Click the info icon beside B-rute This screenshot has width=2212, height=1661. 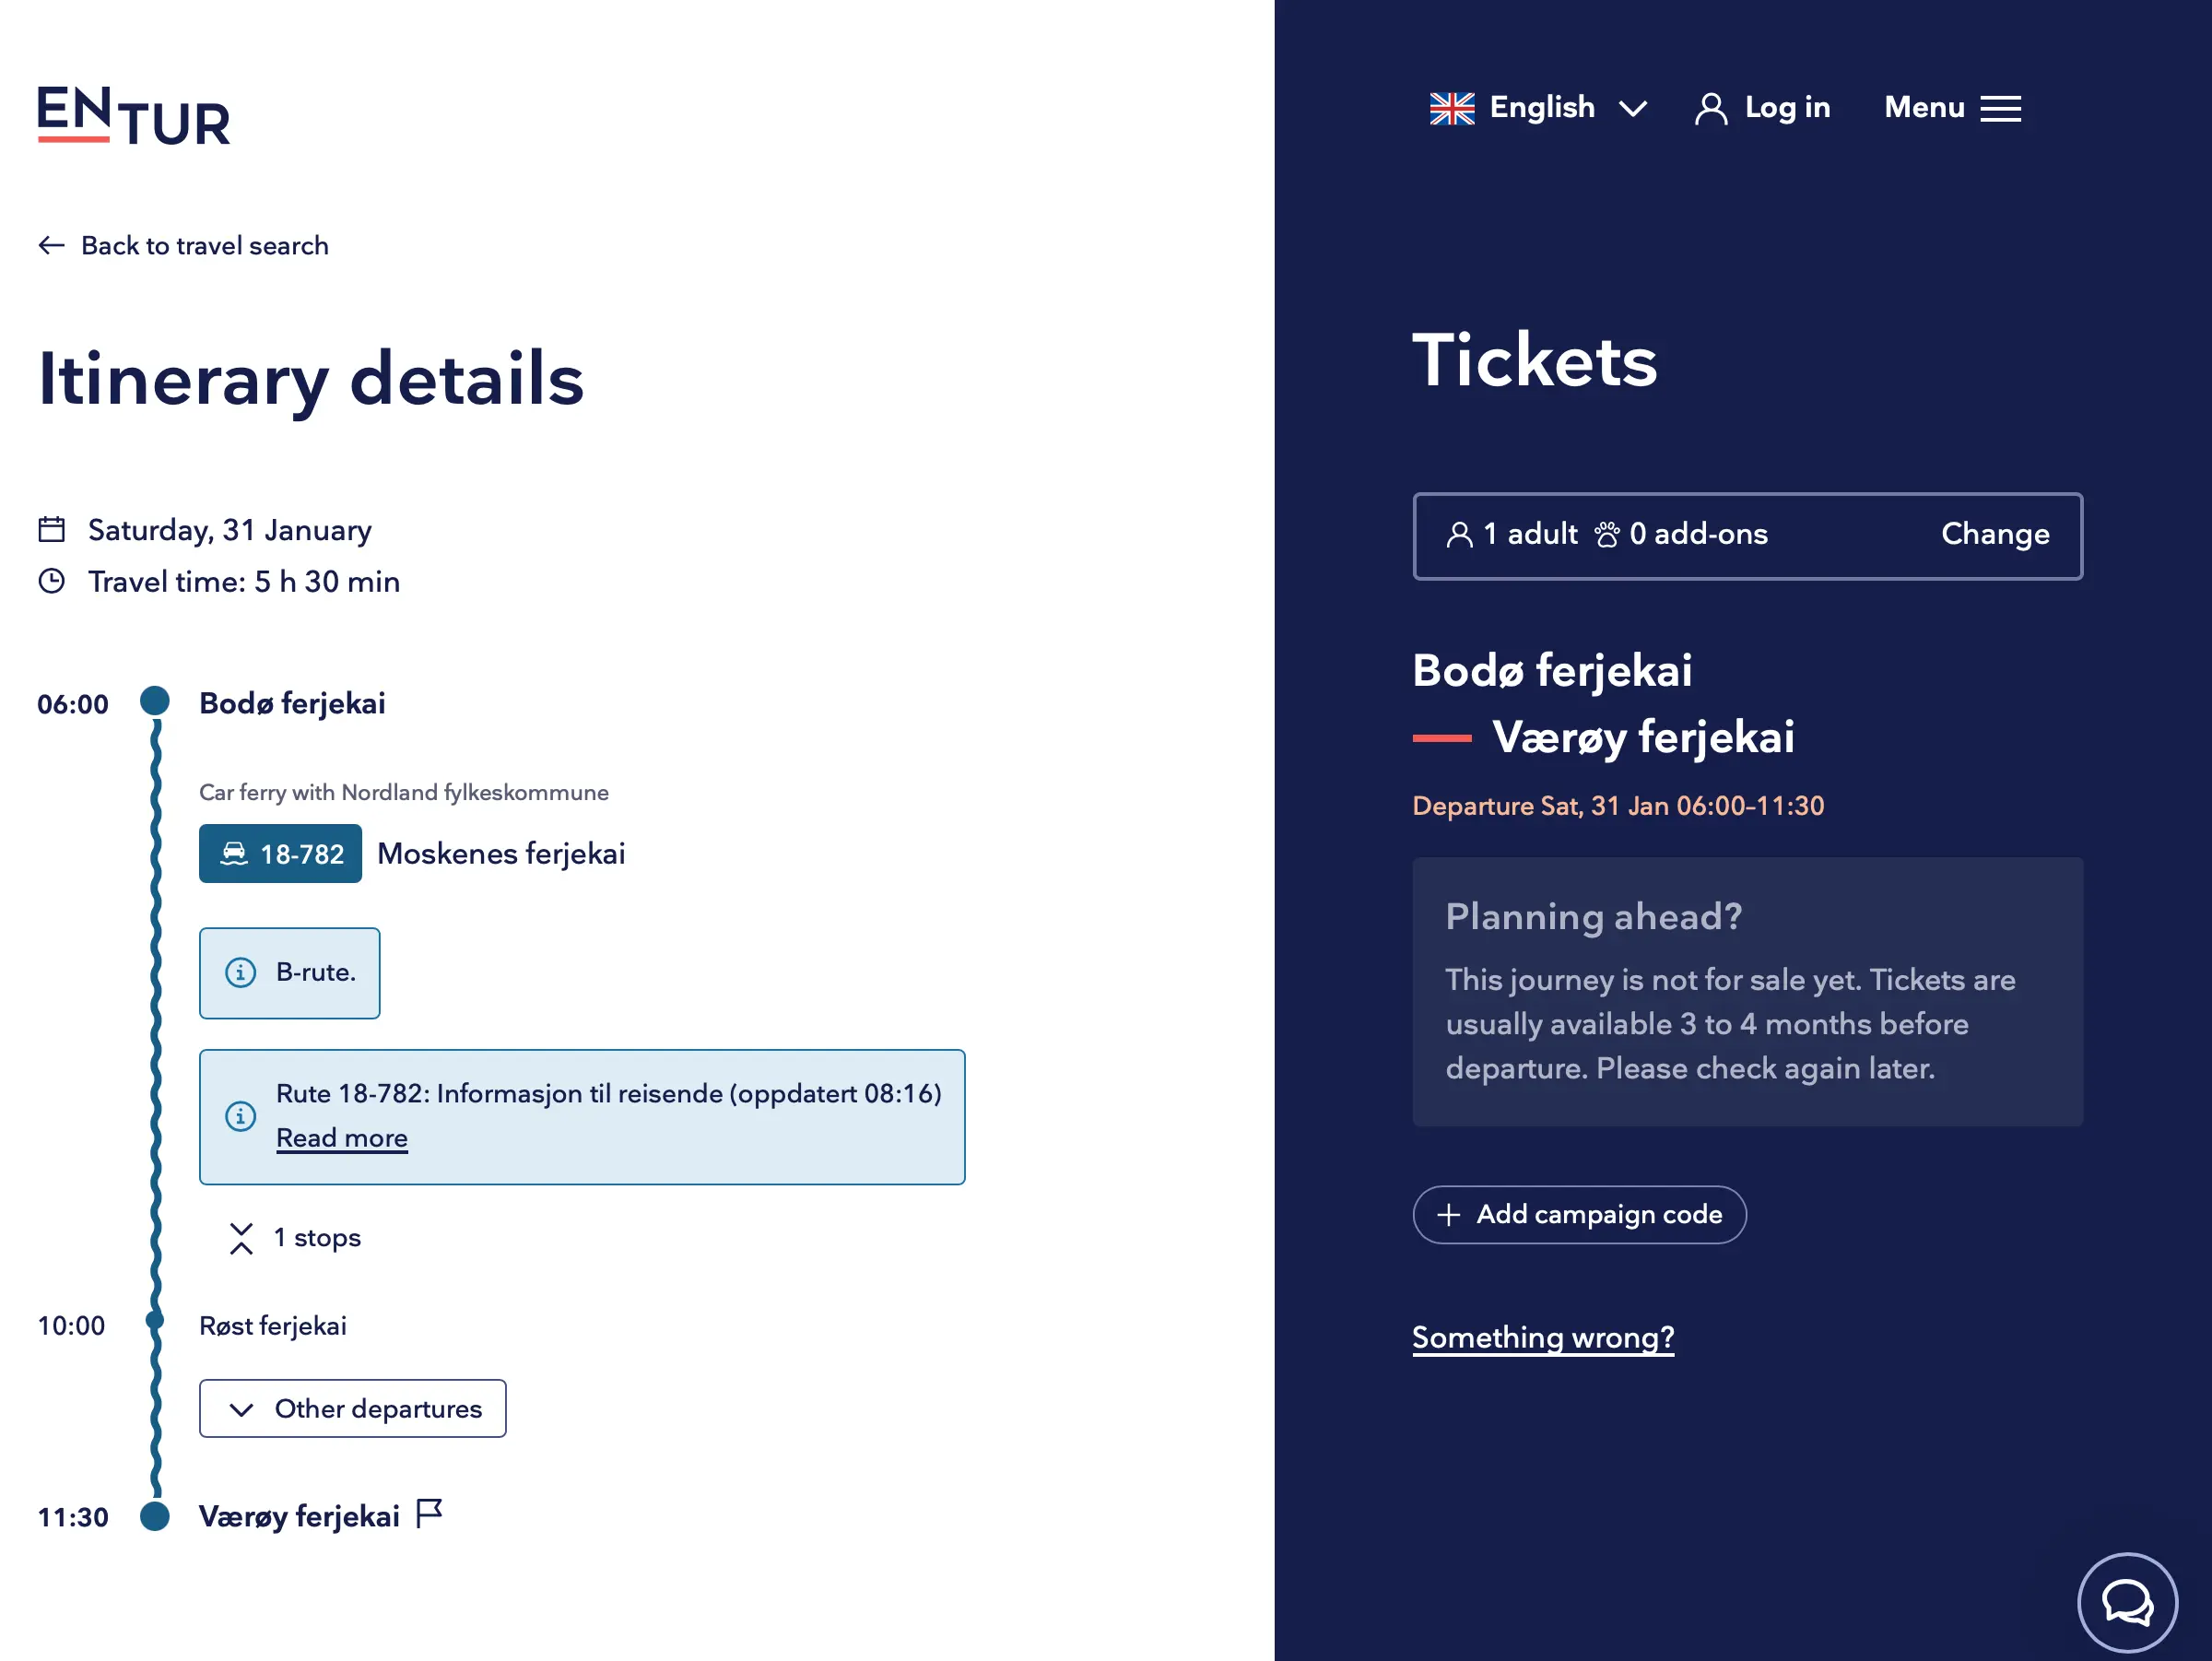point(241,972)
